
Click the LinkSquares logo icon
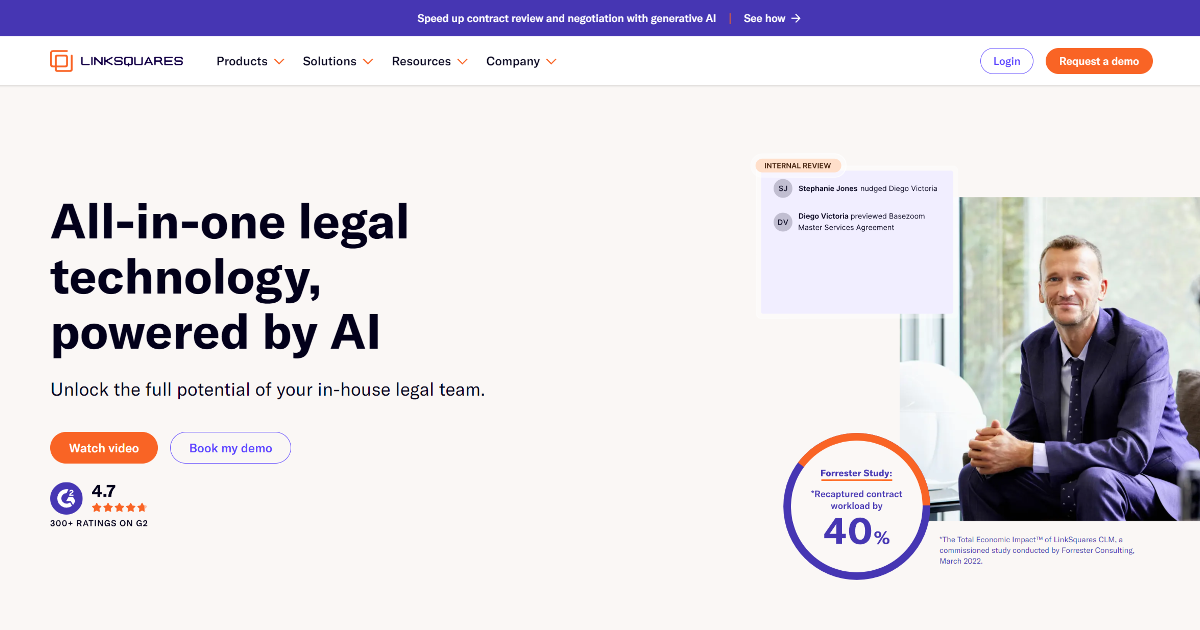[x=61, y=61]
